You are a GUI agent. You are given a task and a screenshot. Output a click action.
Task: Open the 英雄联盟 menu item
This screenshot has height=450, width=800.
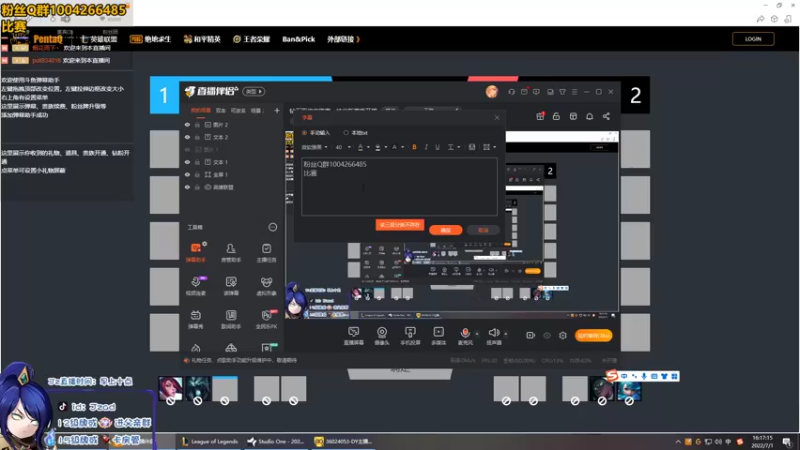[99, 39]
